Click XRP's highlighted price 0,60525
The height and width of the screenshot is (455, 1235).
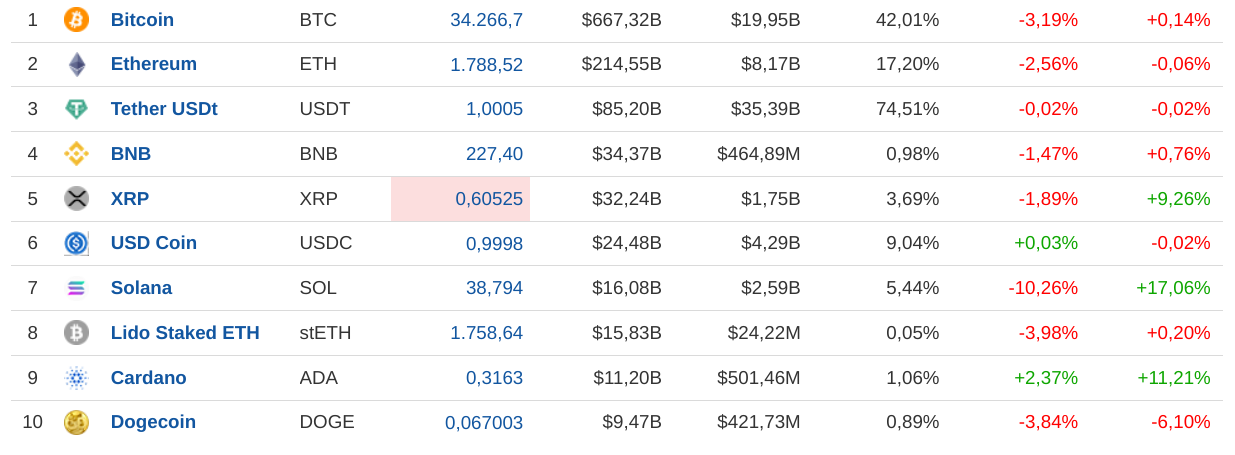(488, 199)
